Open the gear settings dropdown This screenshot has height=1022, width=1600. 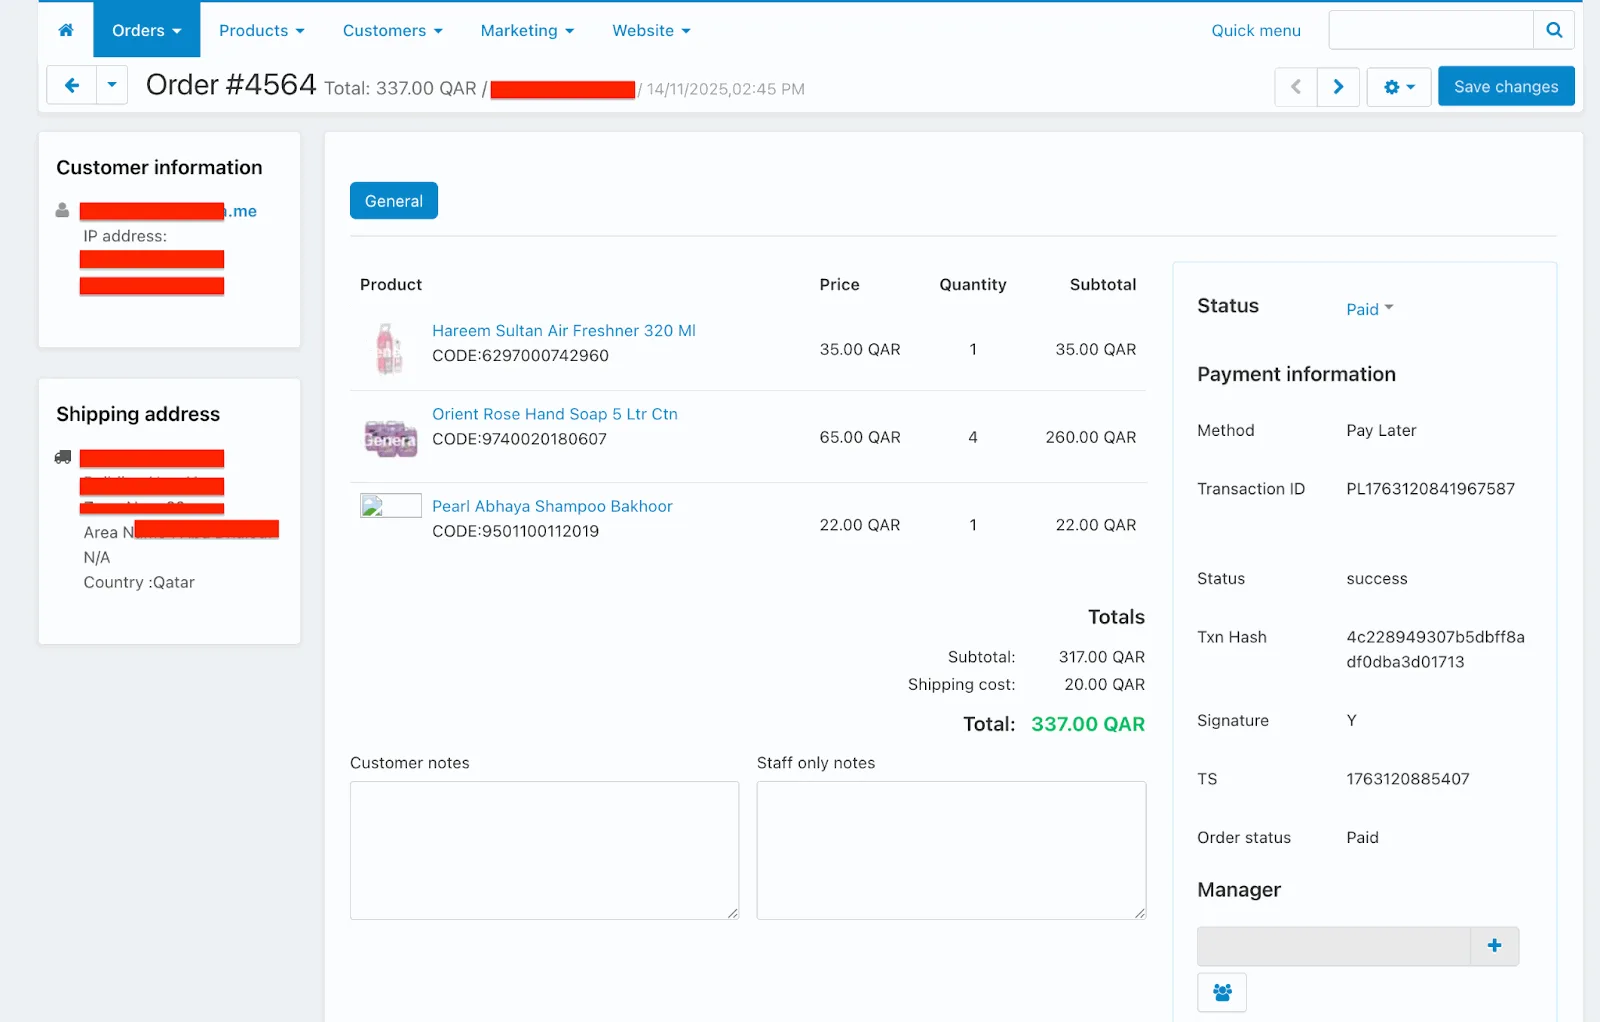[1399, 87]
